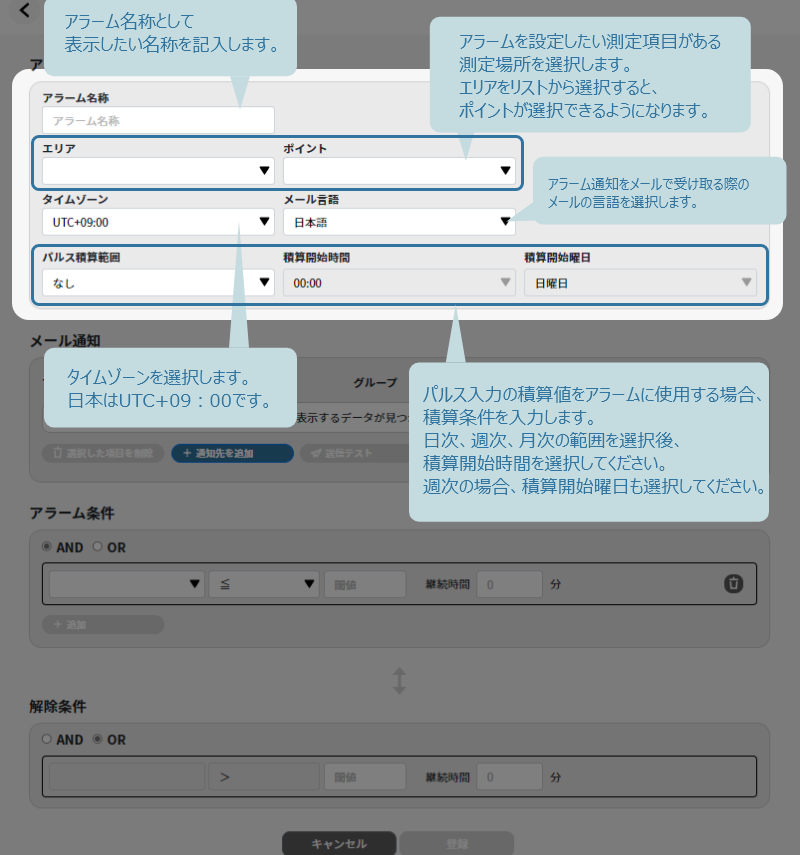This screenshot has width=800, height=855.
Task: Click the 送信テスト button
Action: point(354,453)
